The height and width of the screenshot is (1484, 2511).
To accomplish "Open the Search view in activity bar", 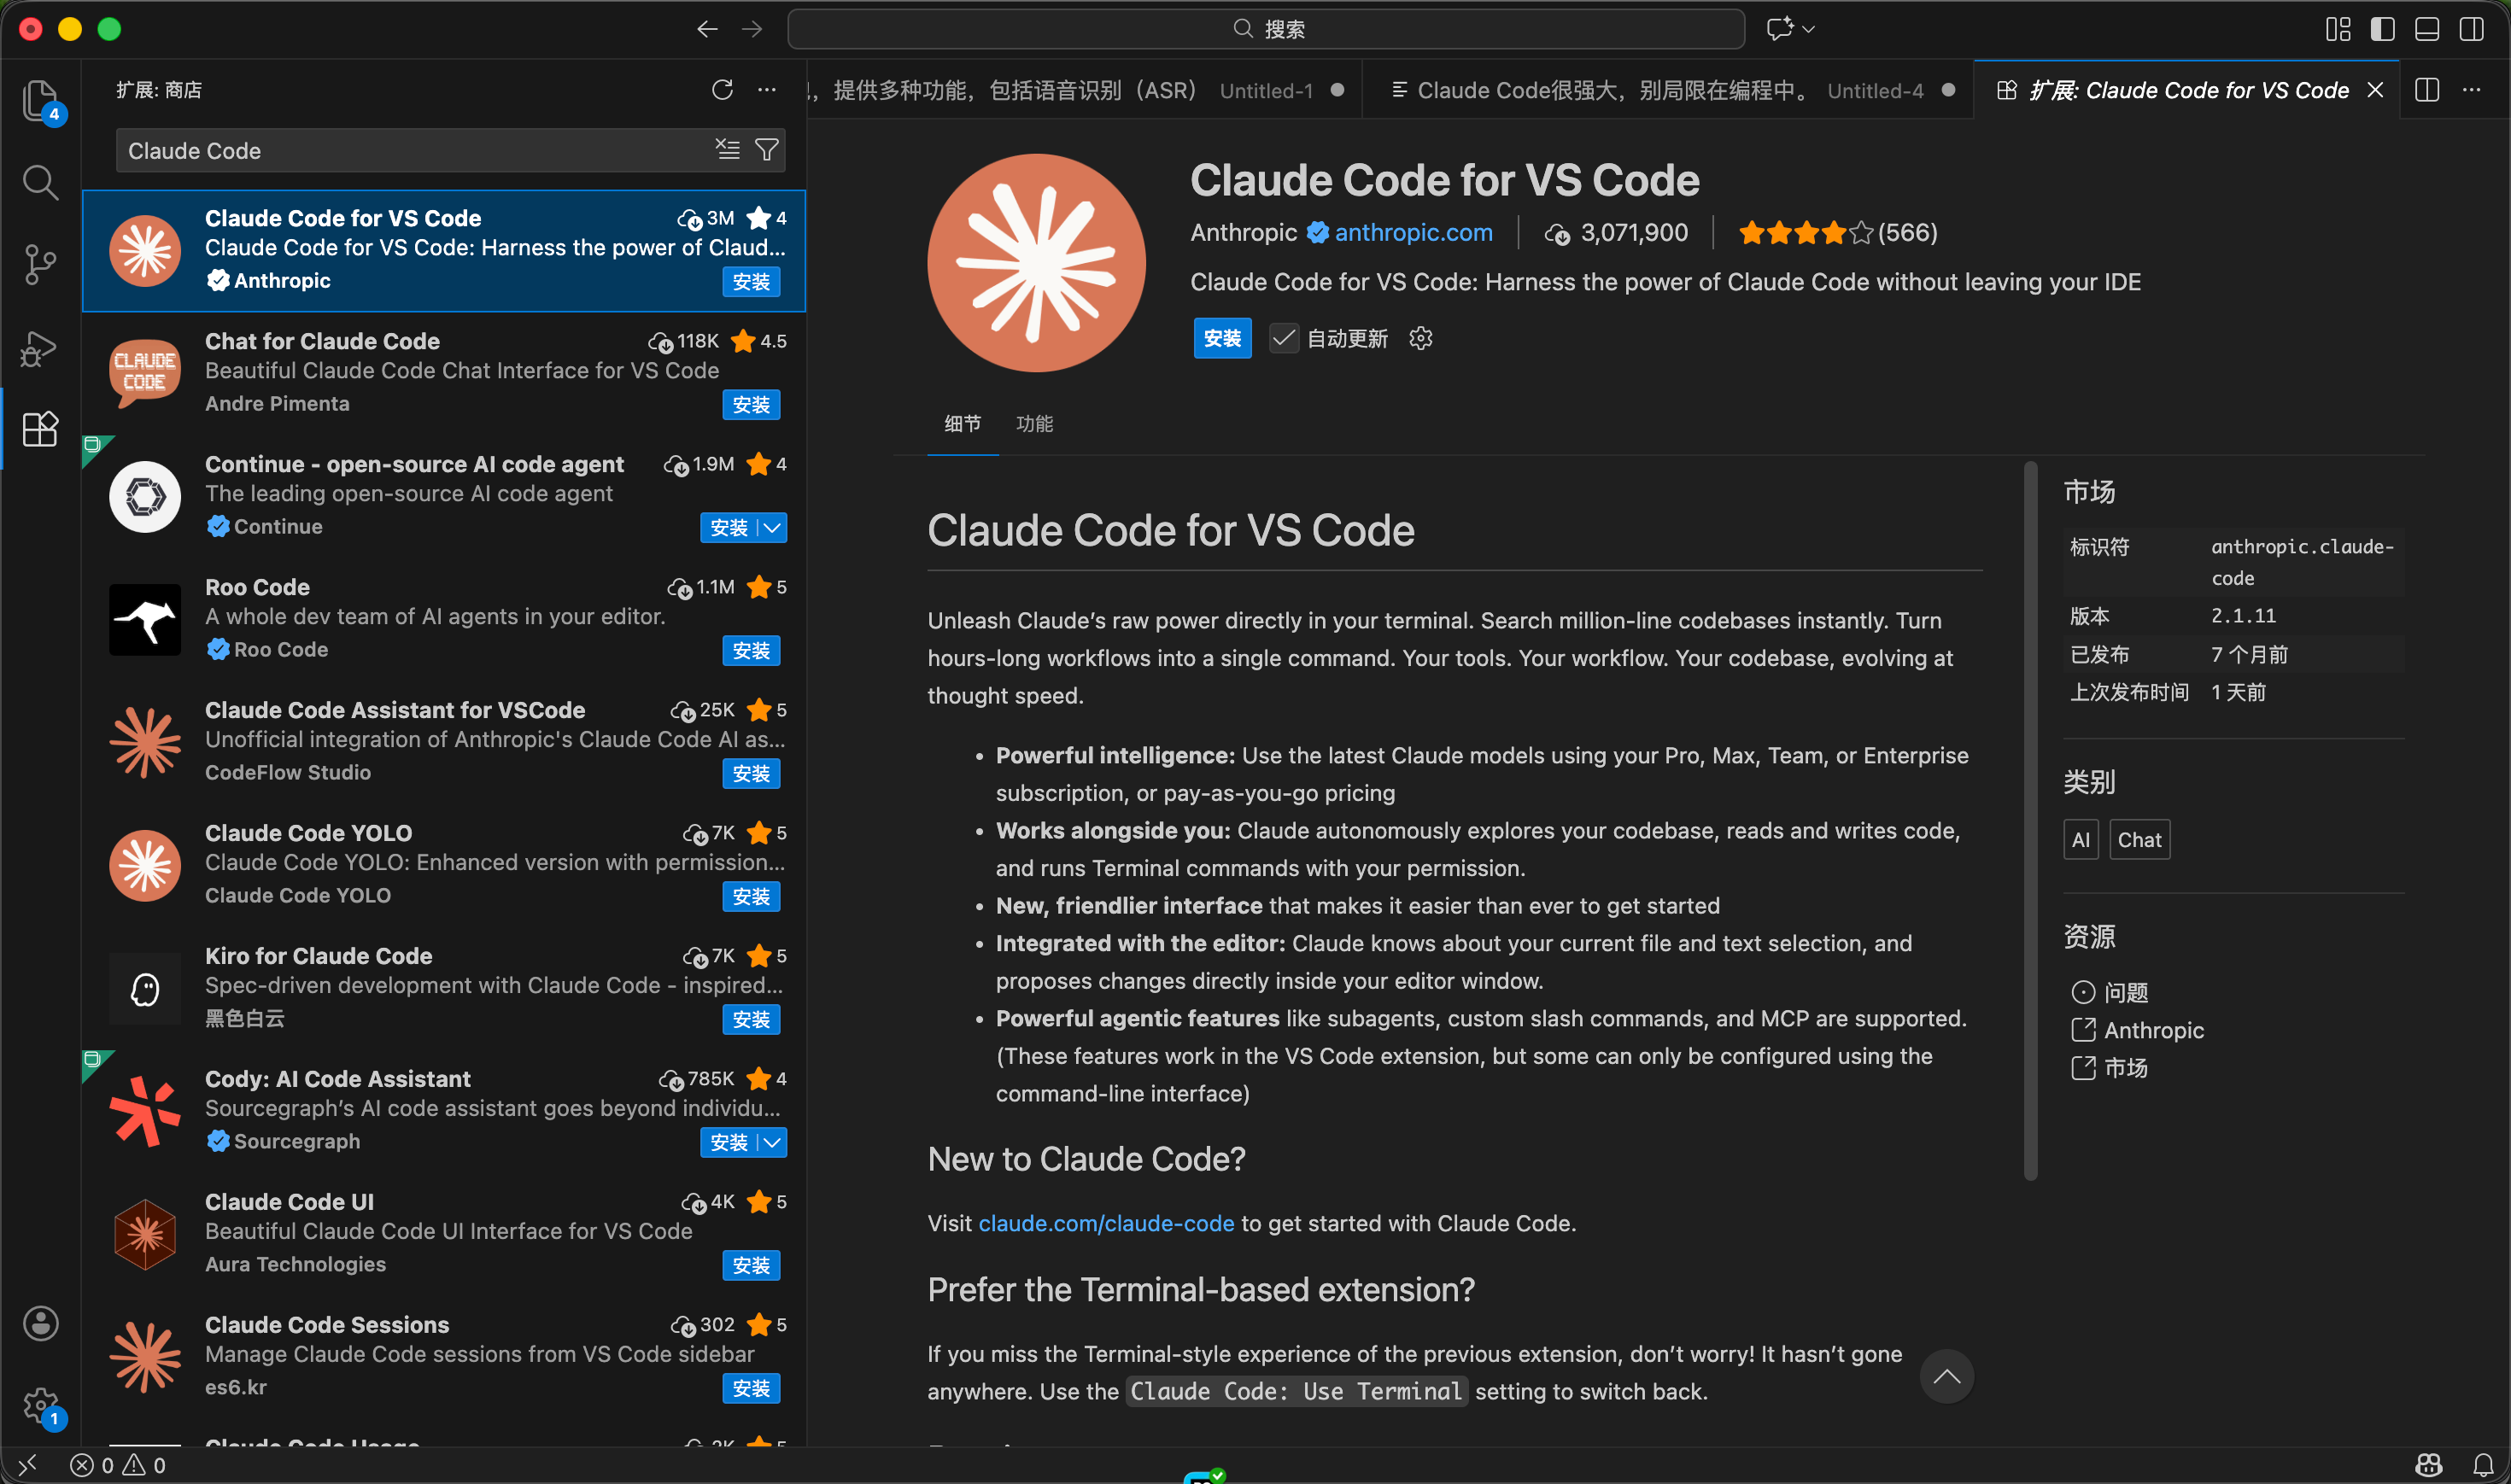I will [40, 183].
